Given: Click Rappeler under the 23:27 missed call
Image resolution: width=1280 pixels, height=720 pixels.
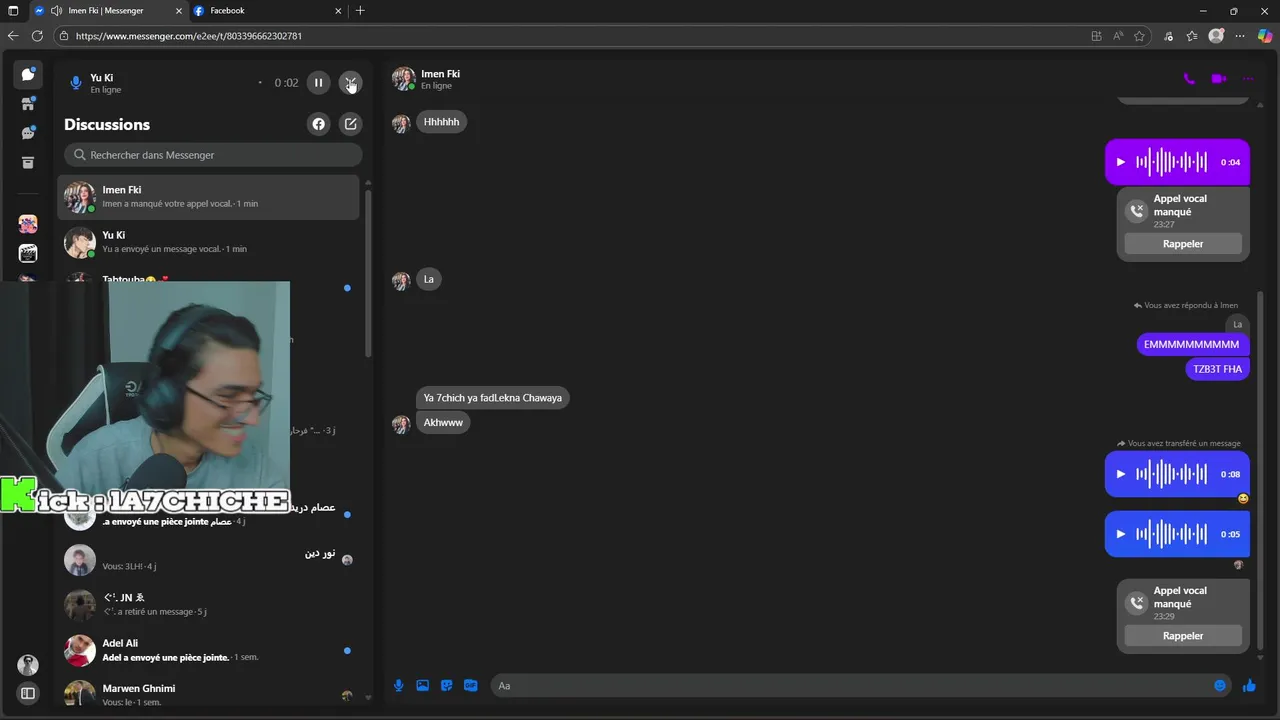Looking at the screenshot, I should click(x=1183, y=244).
